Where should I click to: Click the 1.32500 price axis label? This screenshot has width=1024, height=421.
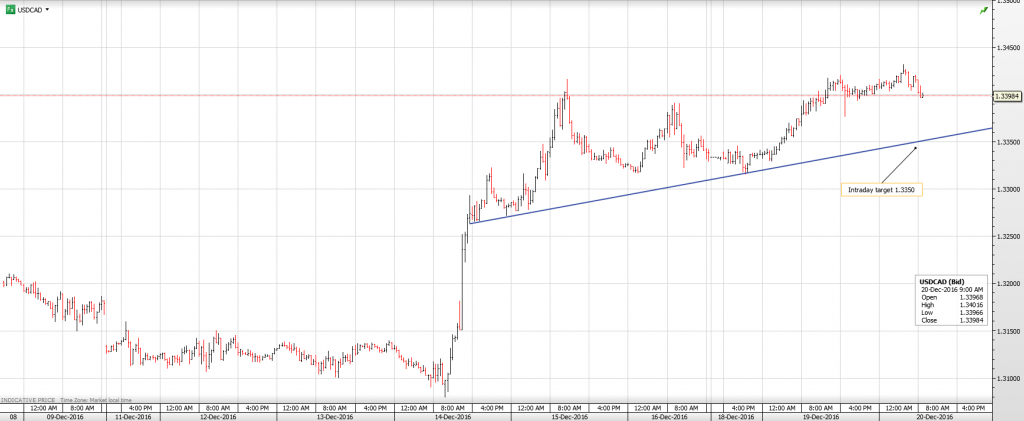pos(1007,236)
